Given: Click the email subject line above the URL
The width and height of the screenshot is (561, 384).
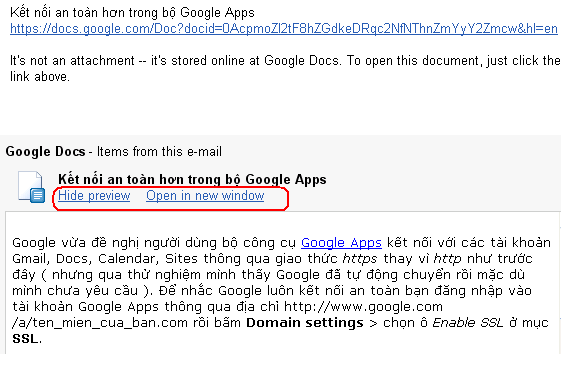Looking at the screenshot, I should [x=132, y=13].
